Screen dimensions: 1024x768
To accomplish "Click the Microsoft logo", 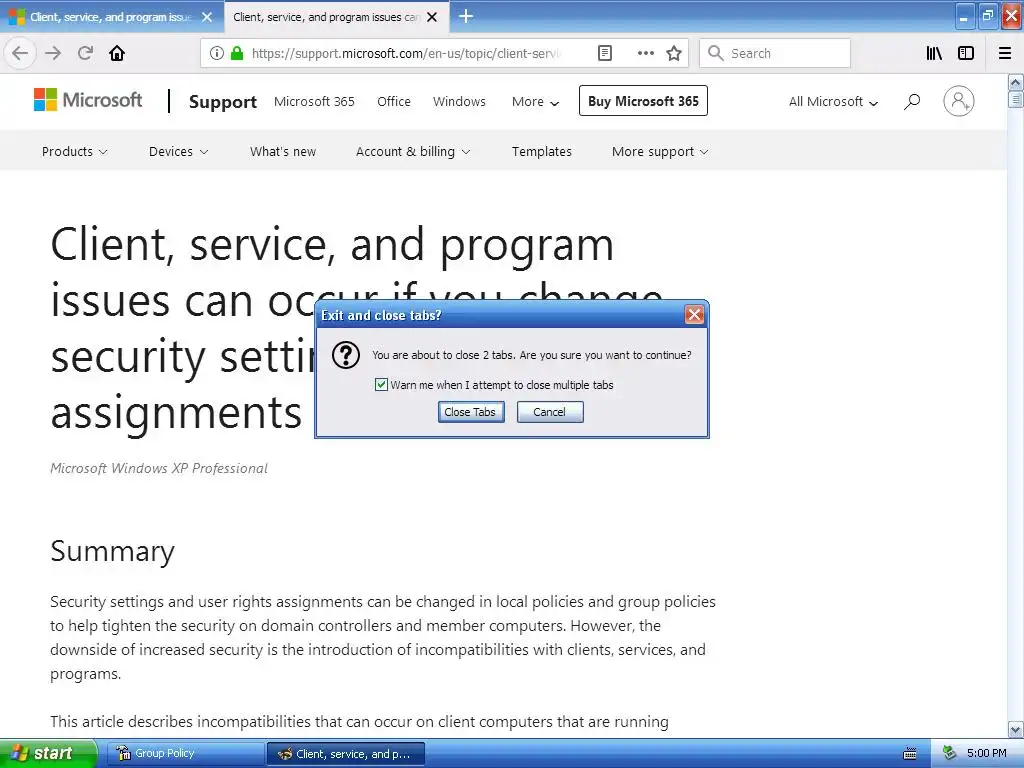I will (x=88, y=100).
